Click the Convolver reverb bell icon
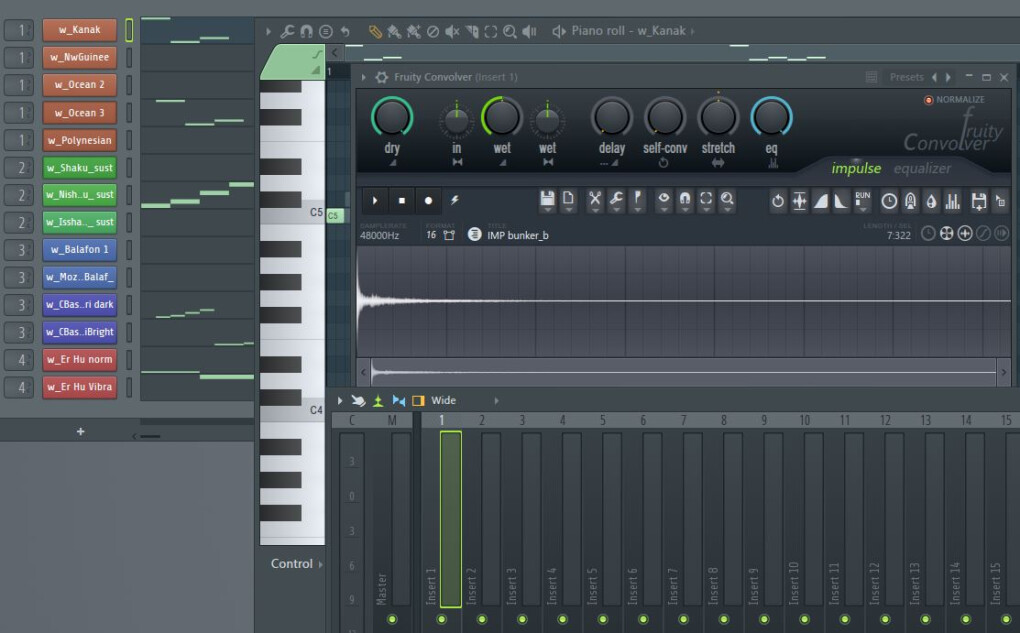Screen dimensions: 1020x633 pyautogui.click(x=911, y=201)
